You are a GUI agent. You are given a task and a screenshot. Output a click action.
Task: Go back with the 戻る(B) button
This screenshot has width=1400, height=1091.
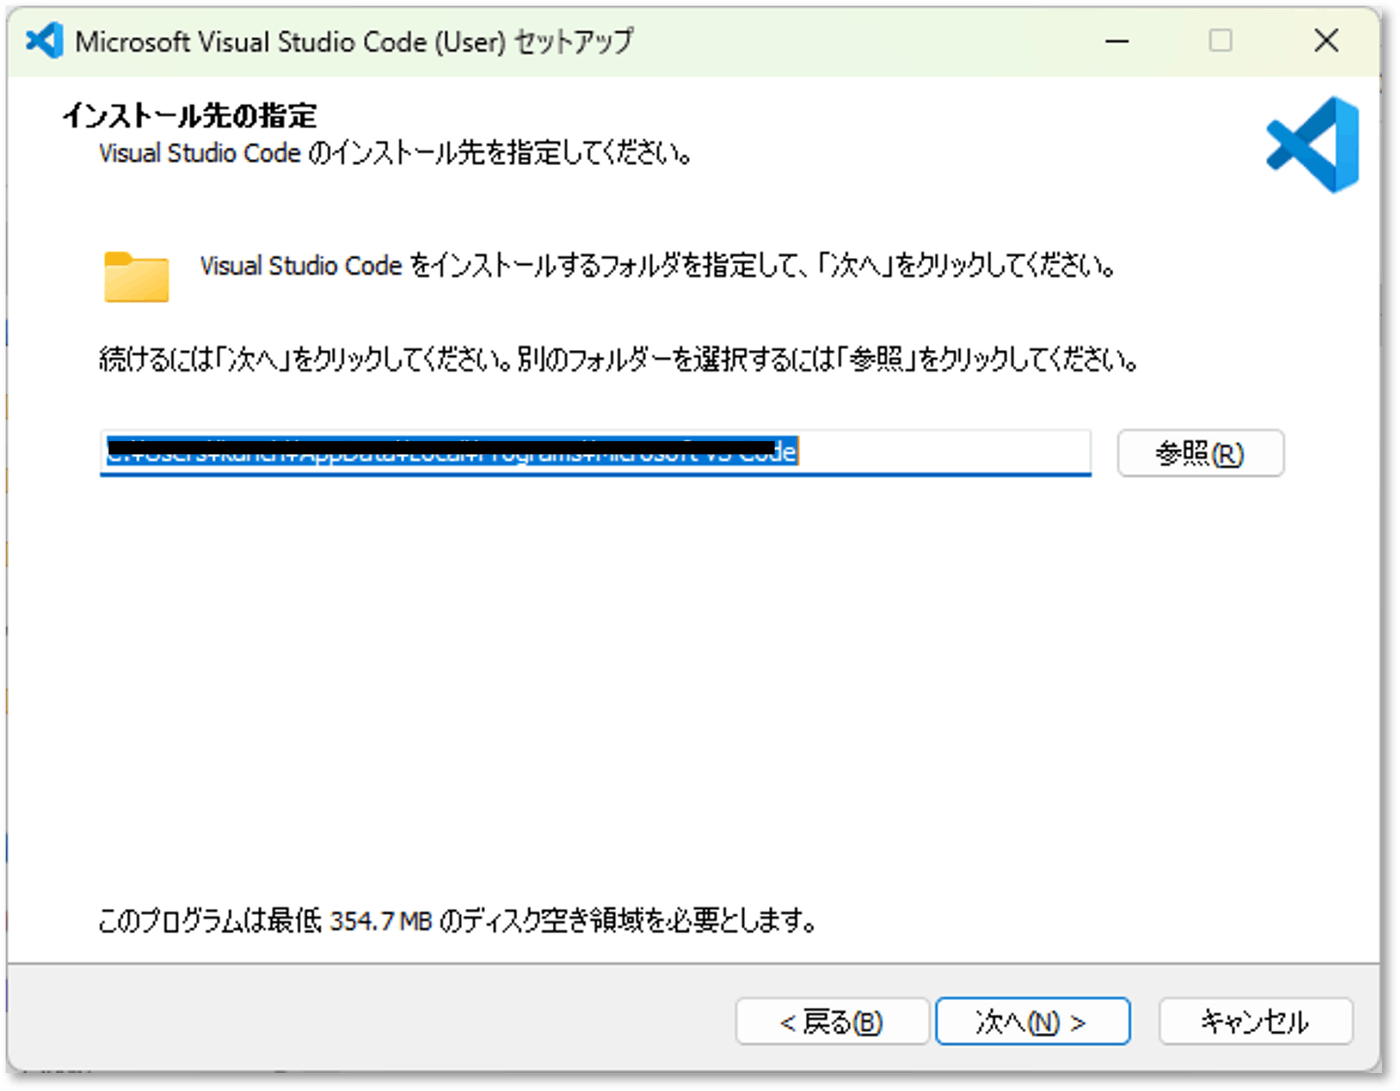point(832,1021)
